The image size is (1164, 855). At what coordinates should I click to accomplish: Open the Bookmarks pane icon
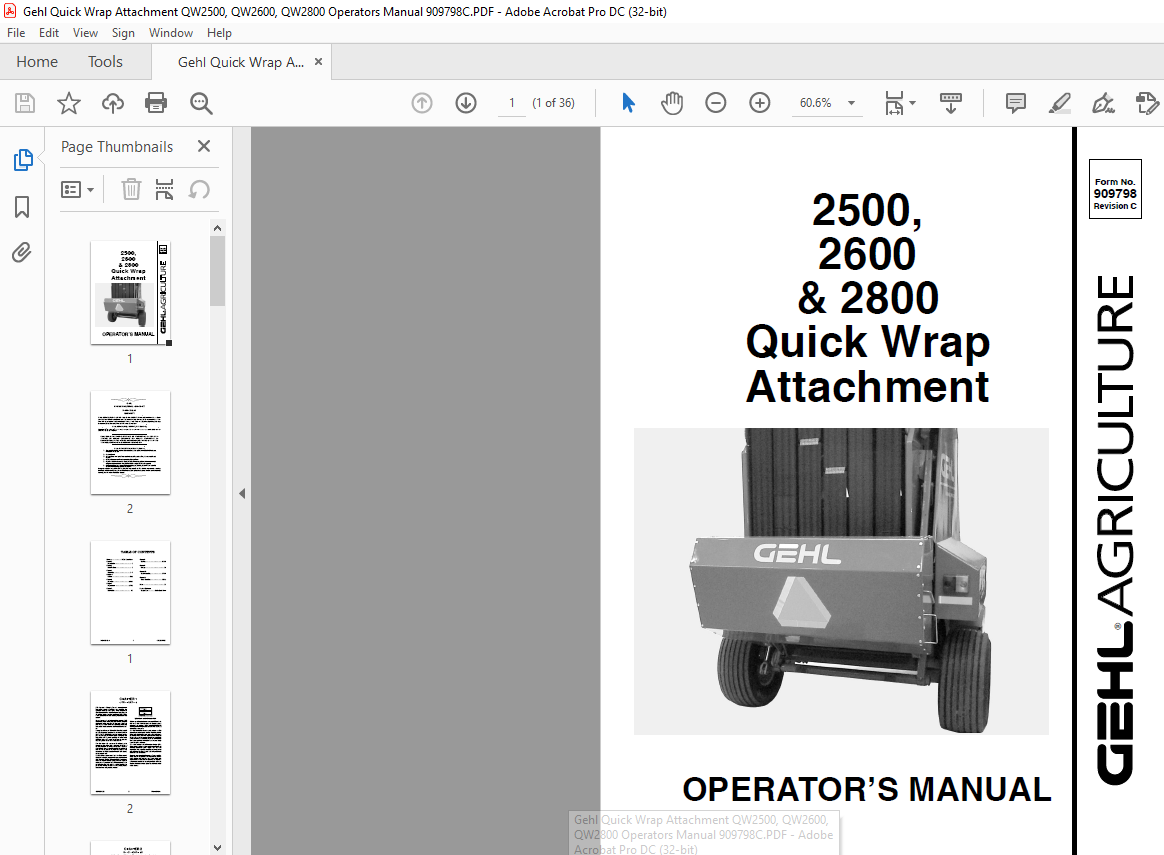point(22,207)
